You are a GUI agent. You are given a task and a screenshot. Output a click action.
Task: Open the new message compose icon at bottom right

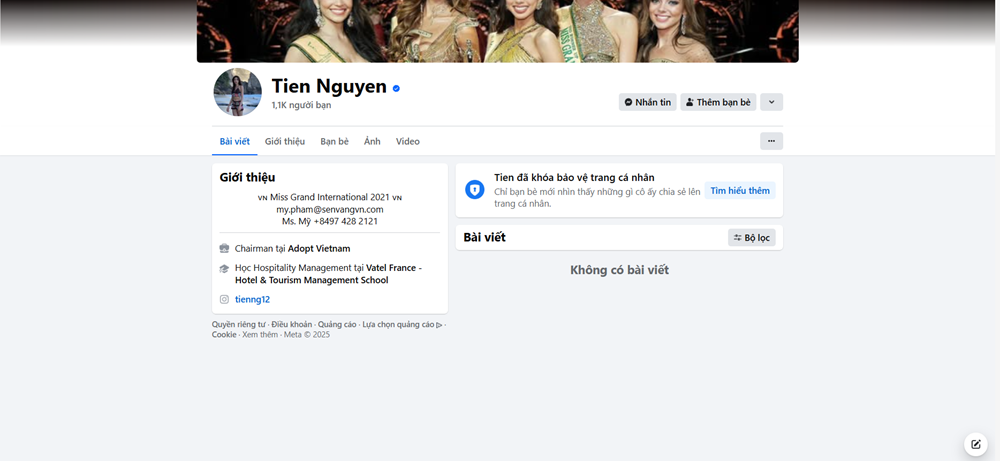[975, 445]
